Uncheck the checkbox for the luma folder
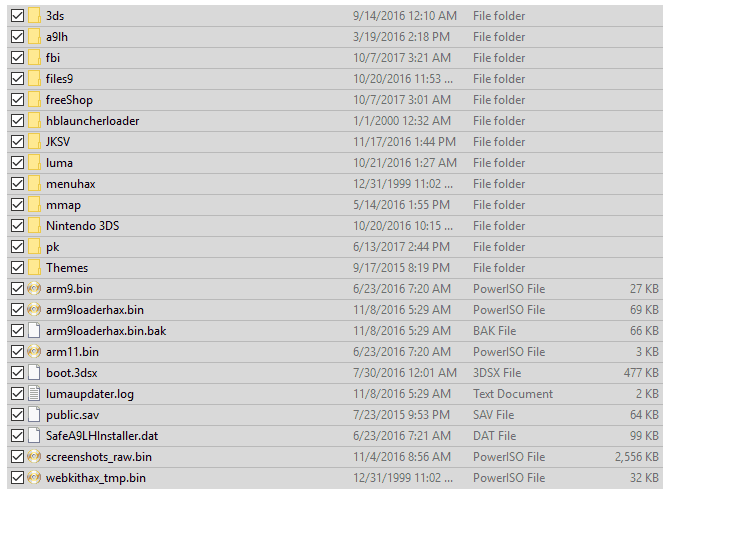734x556 pixels. tap(17, 162)
